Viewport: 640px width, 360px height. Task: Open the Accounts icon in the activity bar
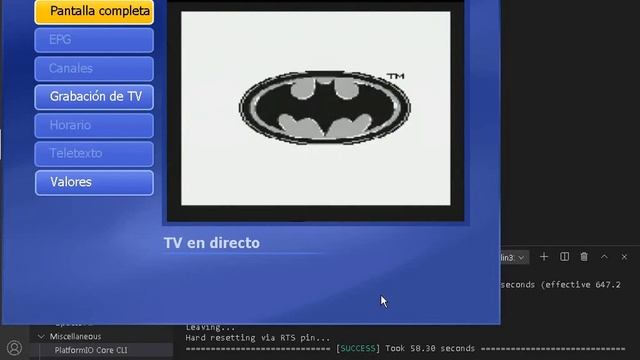[14, 348]
